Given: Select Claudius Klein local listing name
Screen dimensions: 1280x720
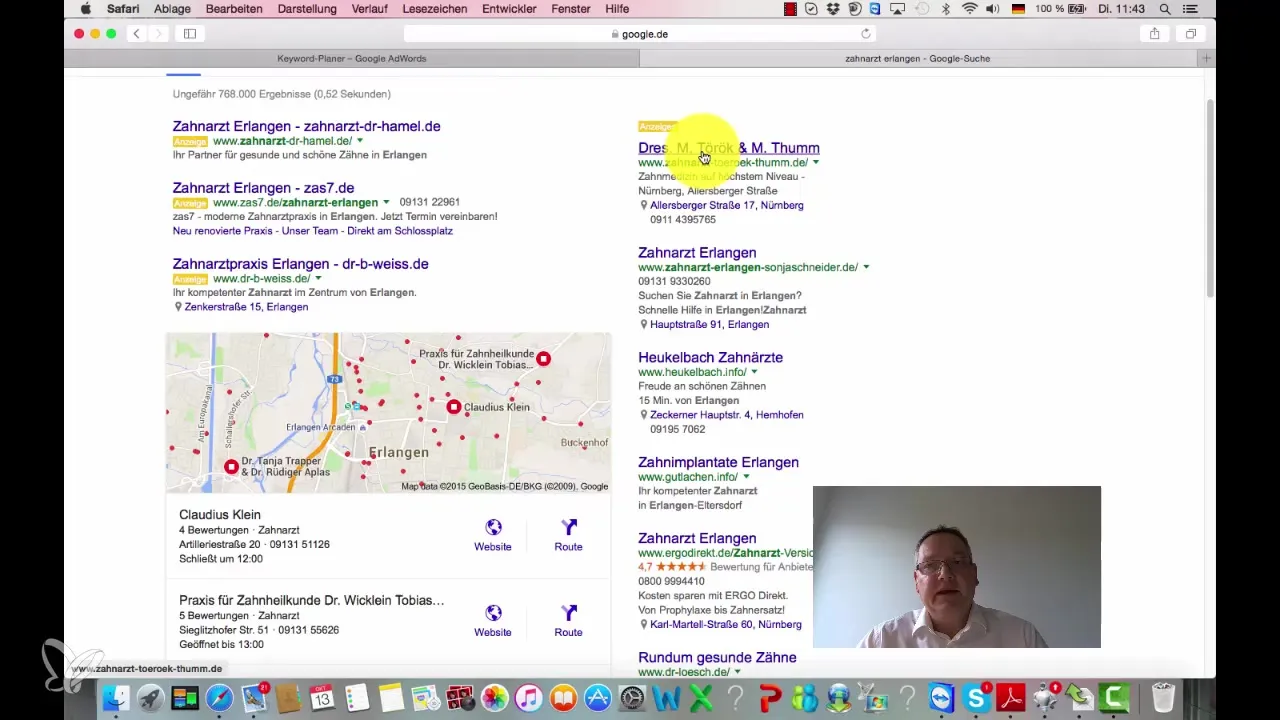Looking at the screenshot, I should pos(219,515).
